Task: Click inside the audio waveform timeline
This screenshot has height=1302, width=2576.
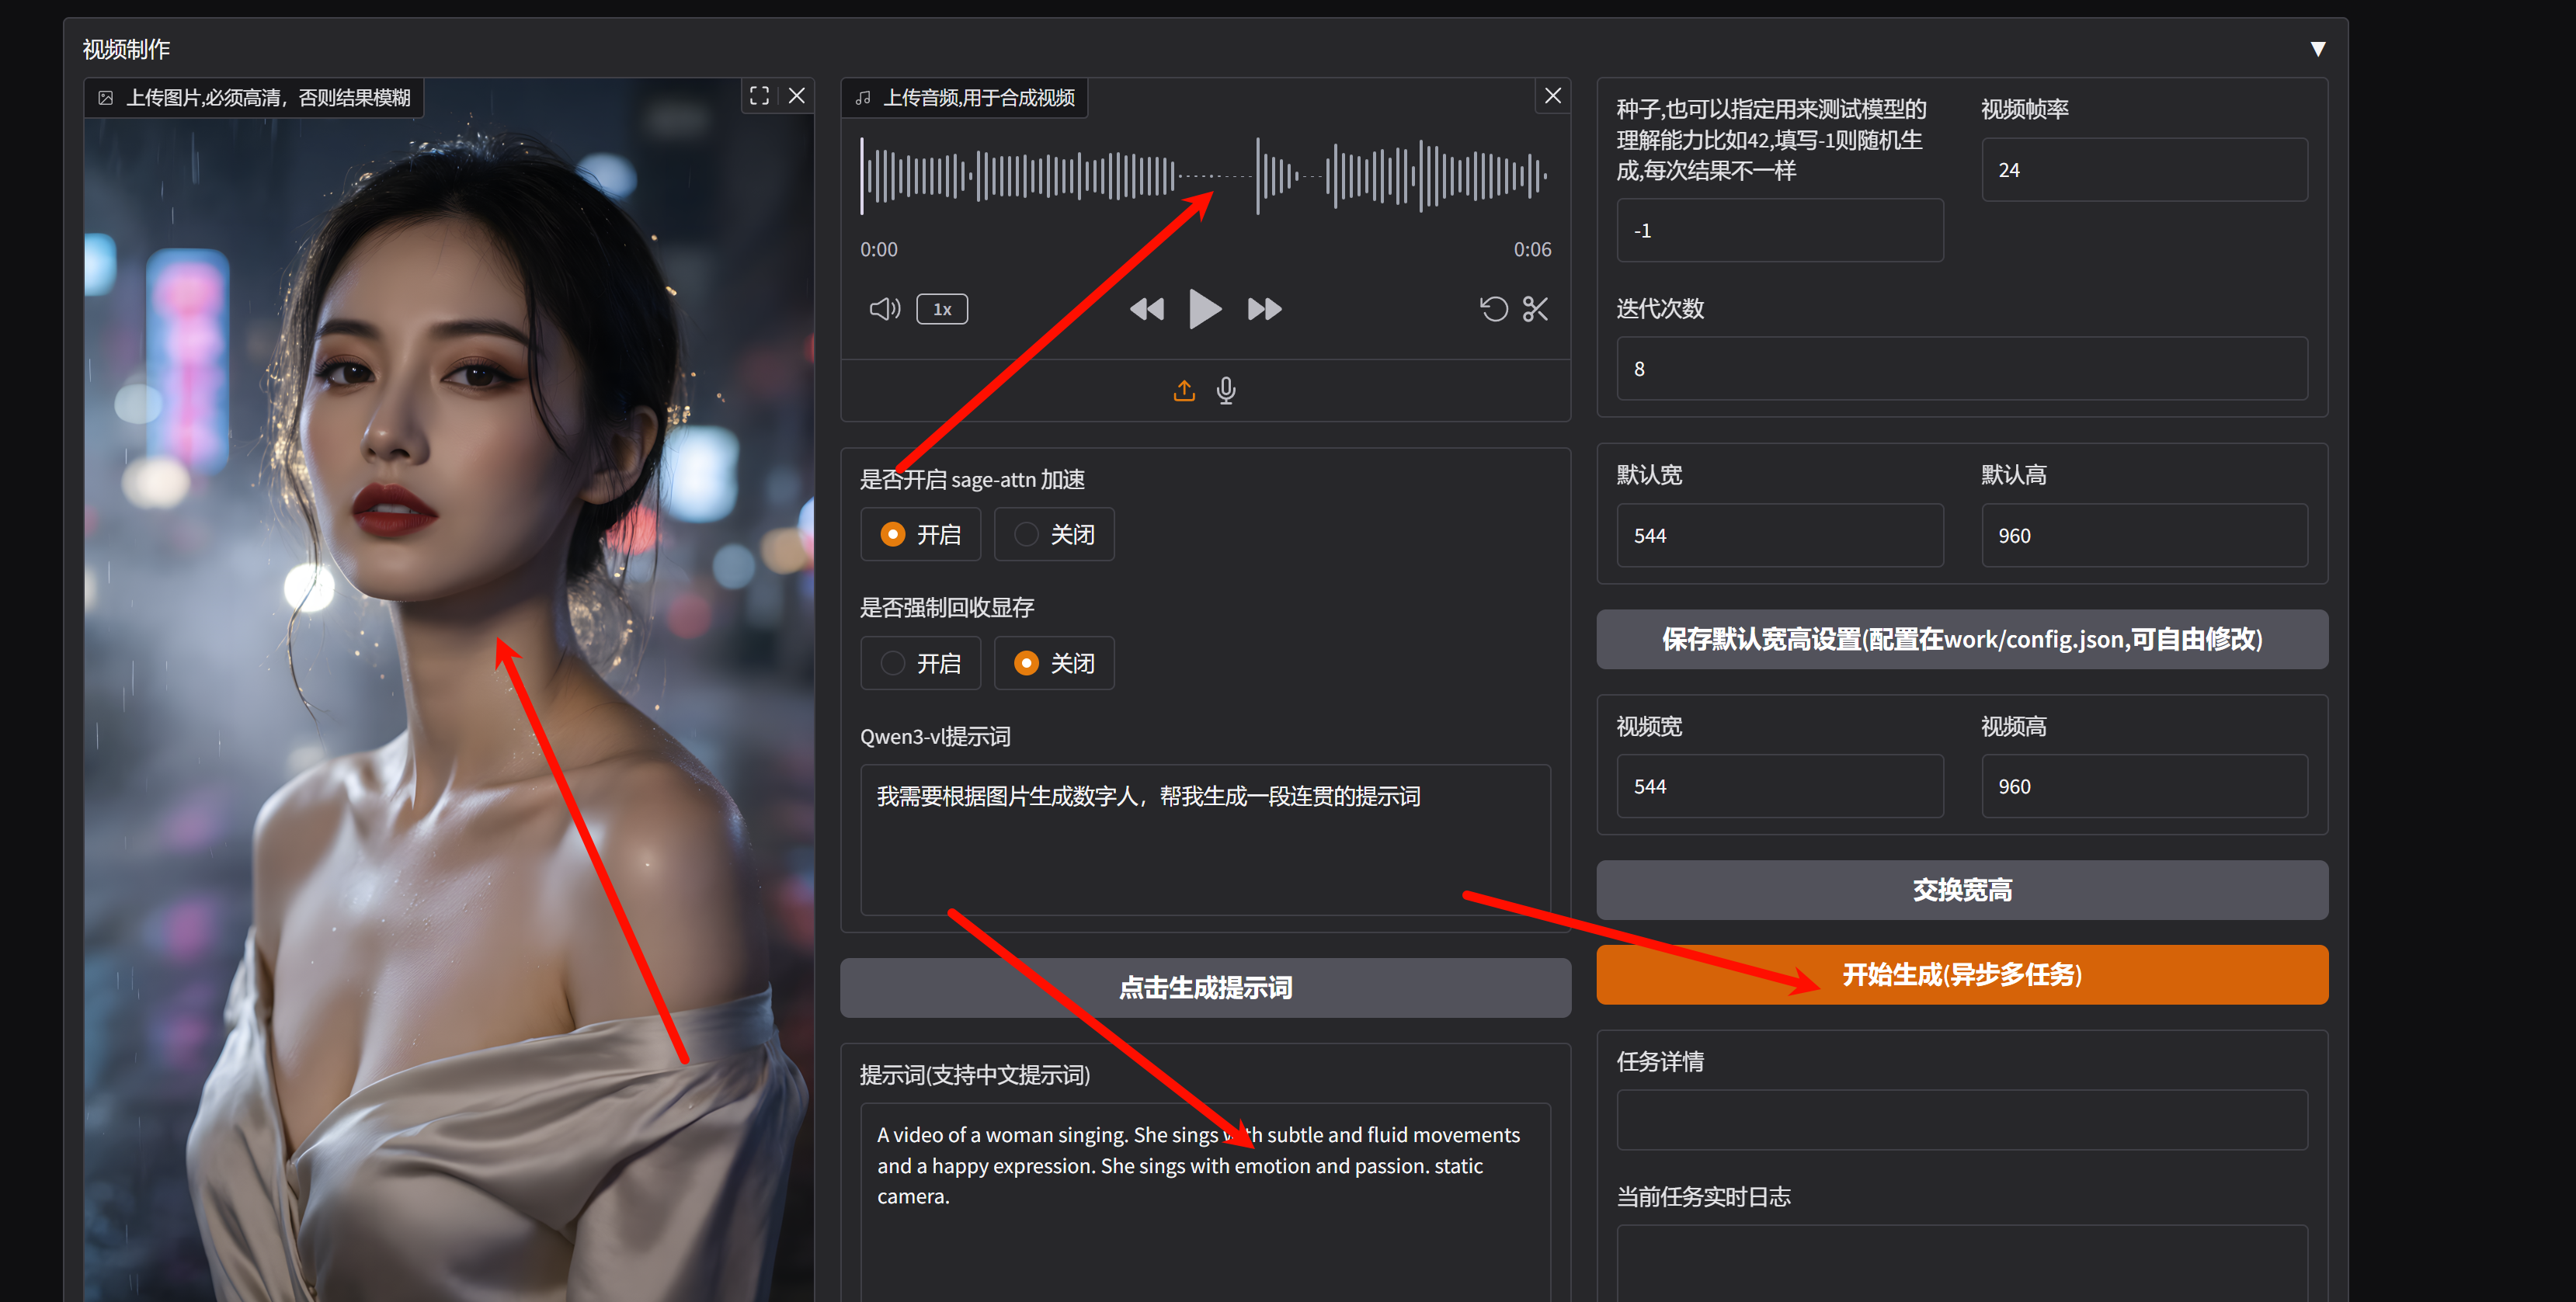Action: [x=1100, y=176]
